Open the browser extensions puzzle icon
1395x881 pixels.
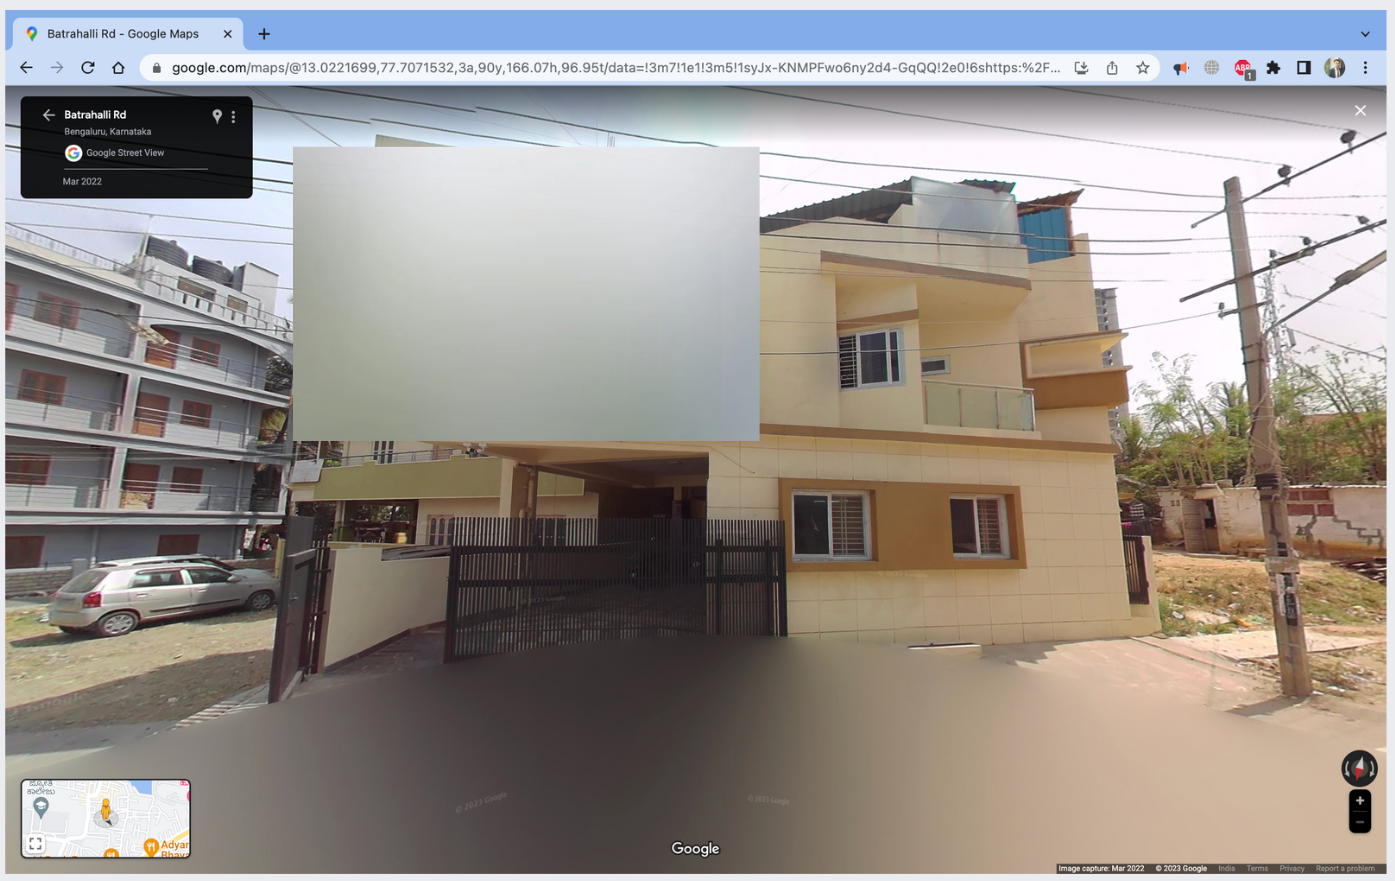click(x=1273, y=67)
